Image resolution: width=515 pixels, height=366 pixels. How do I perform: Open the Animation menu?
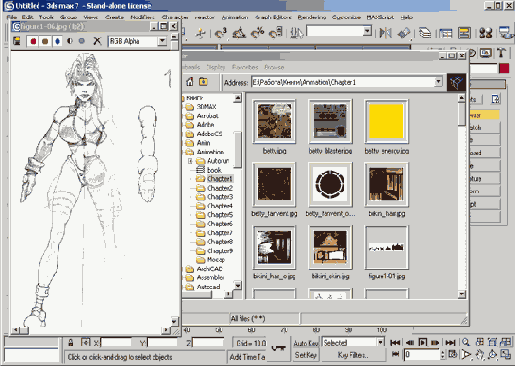235,17
